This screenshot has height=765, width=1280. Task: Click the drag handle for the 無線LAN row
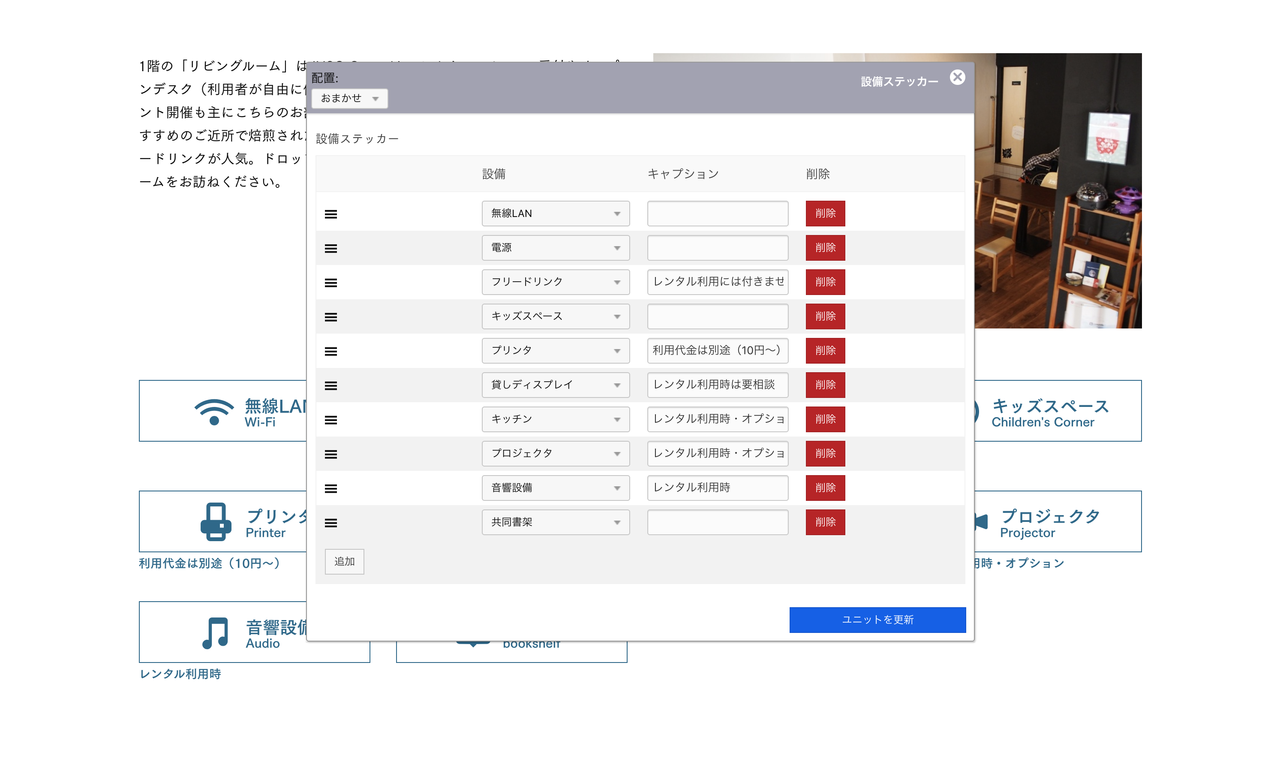[331, 214]
